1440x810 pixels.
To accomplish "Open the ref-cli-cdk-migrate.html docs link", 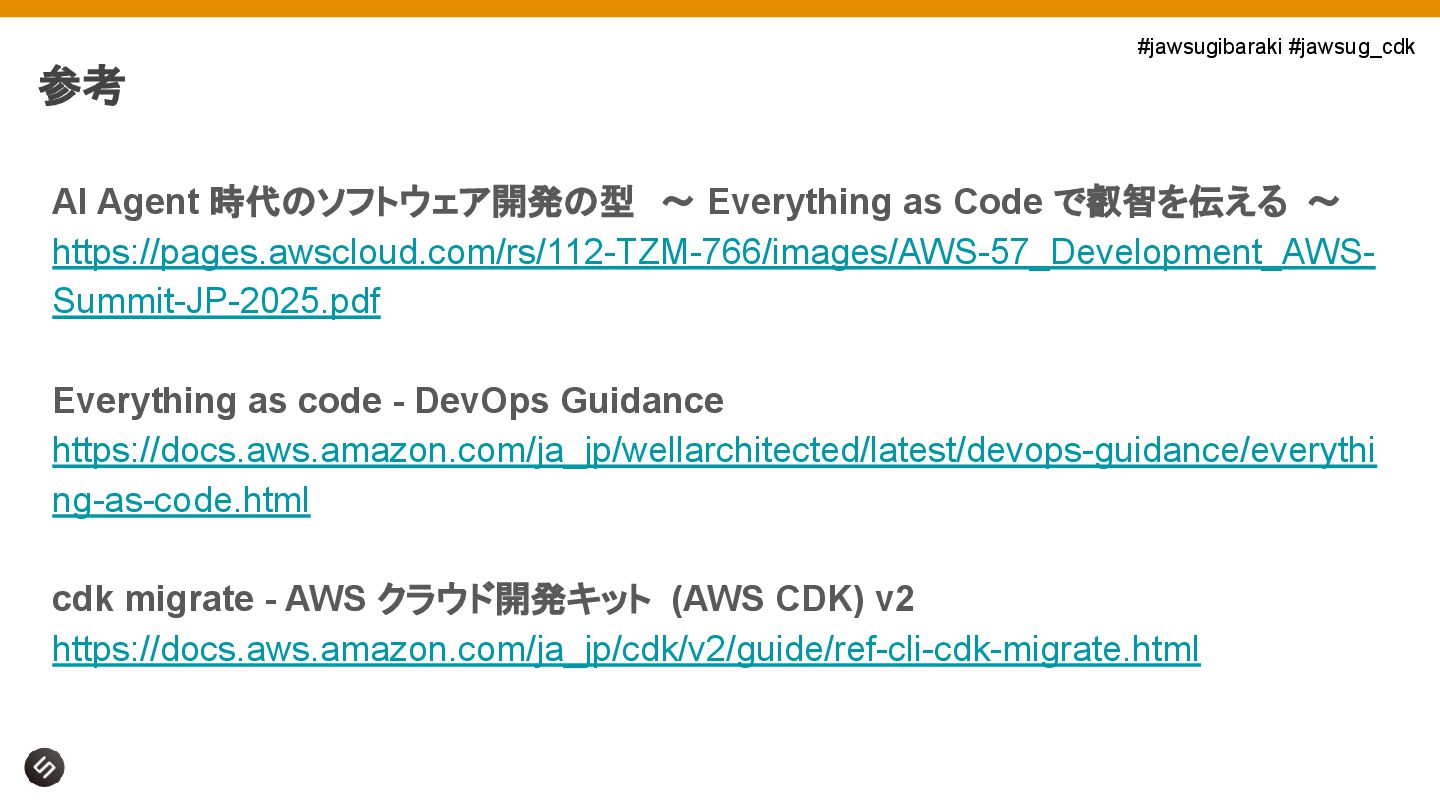I will [x=626, y=650].
